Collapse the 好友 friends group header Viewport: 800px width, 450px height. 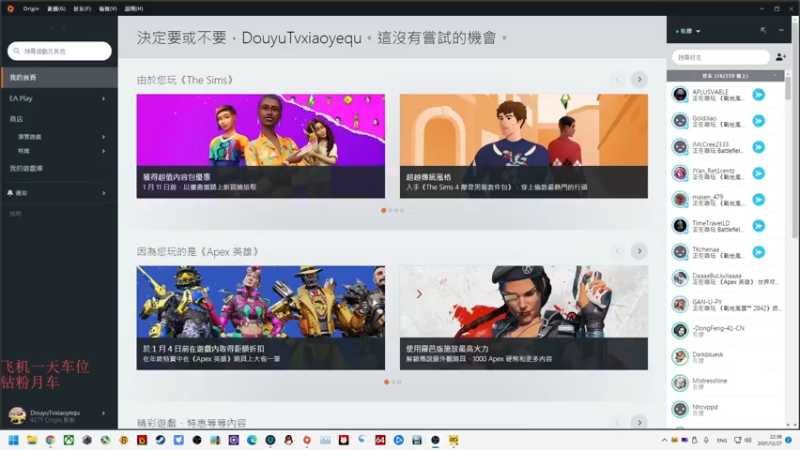point(726,76)
